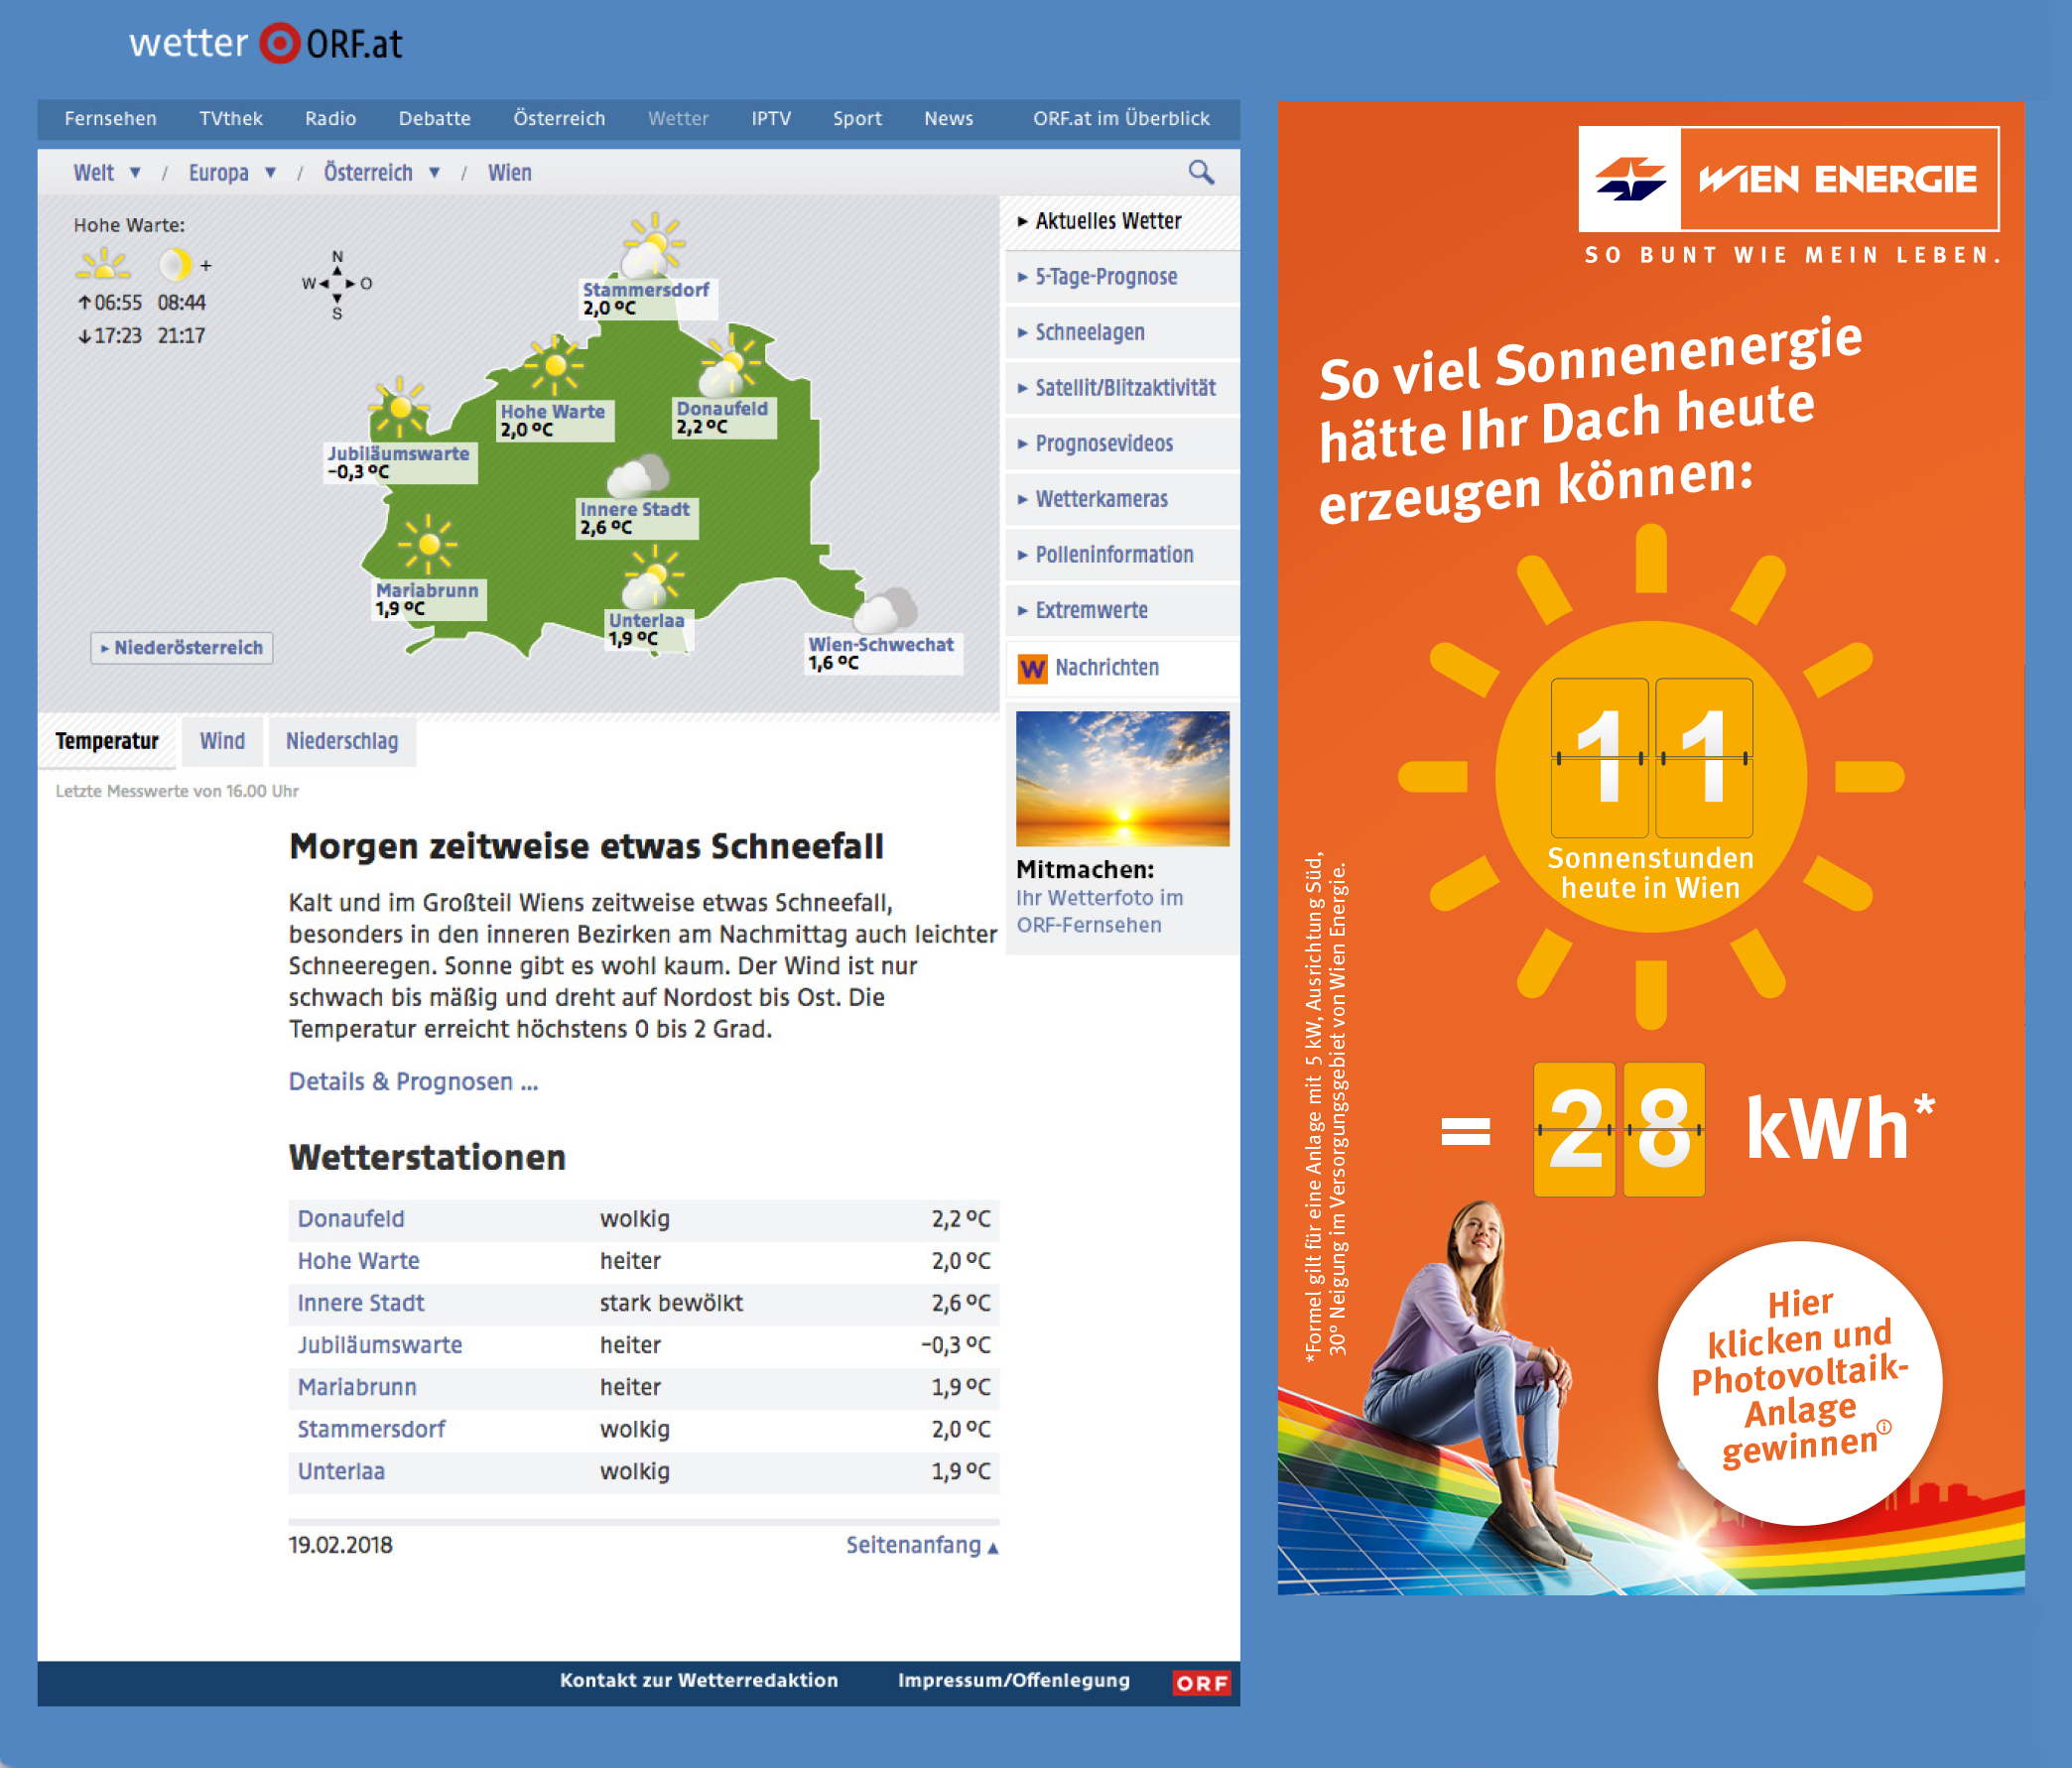The height and width of the screenshot is (1768, 2072).
Task: Click the Wien-Schwechat cloud icon
Action: click(x=885, y=610)
